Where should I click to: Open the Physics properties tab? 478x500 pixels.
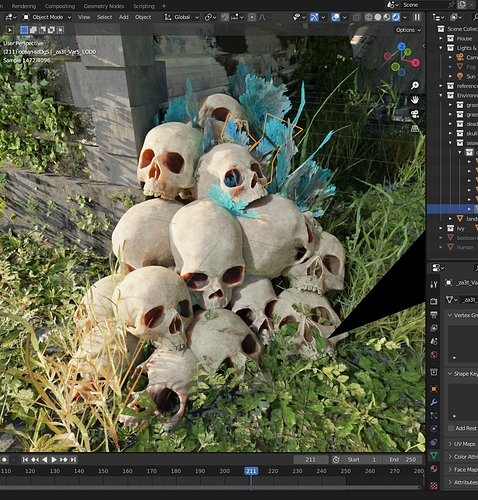[x=434, y=429]
